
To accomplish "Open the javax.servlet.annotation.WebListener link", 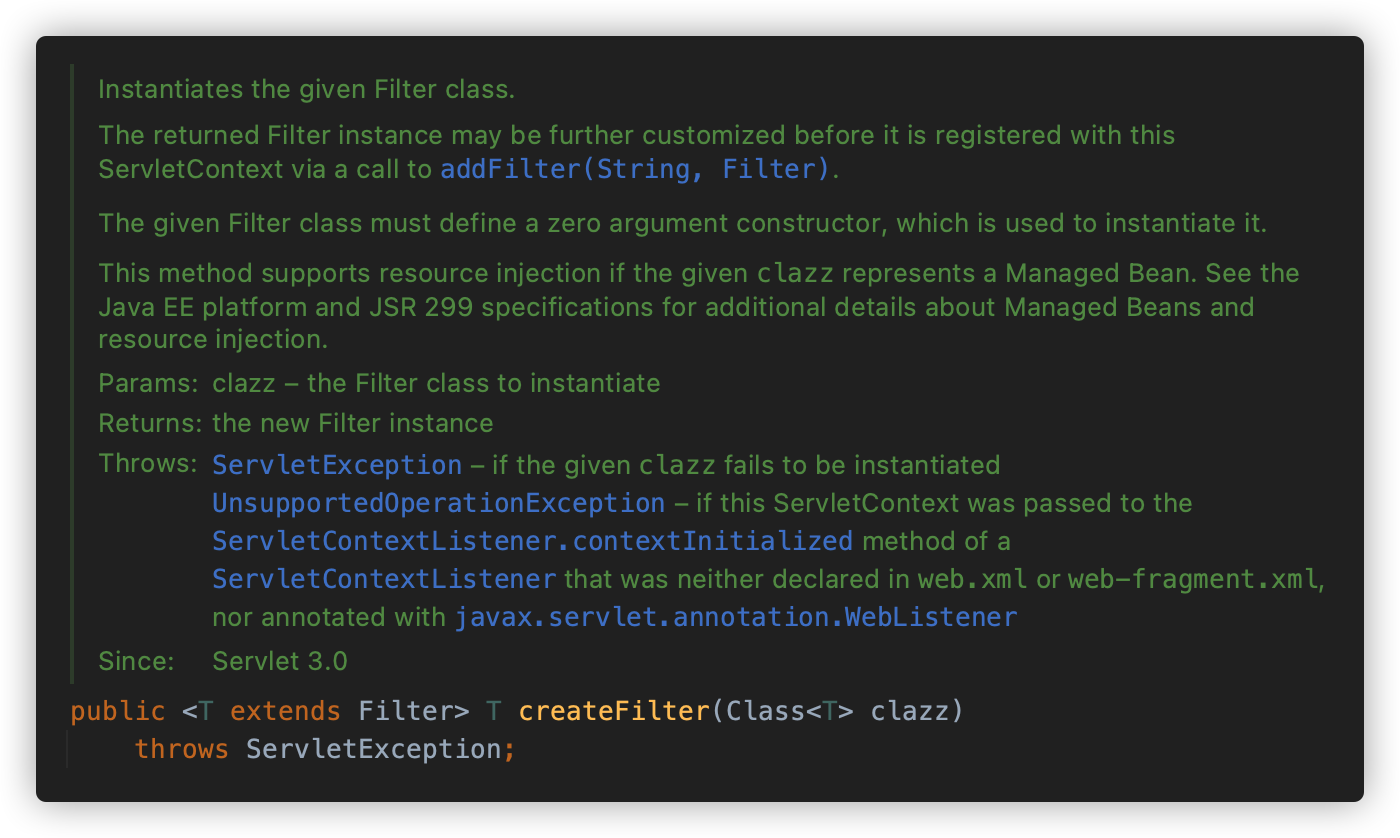I will (735, 617).
